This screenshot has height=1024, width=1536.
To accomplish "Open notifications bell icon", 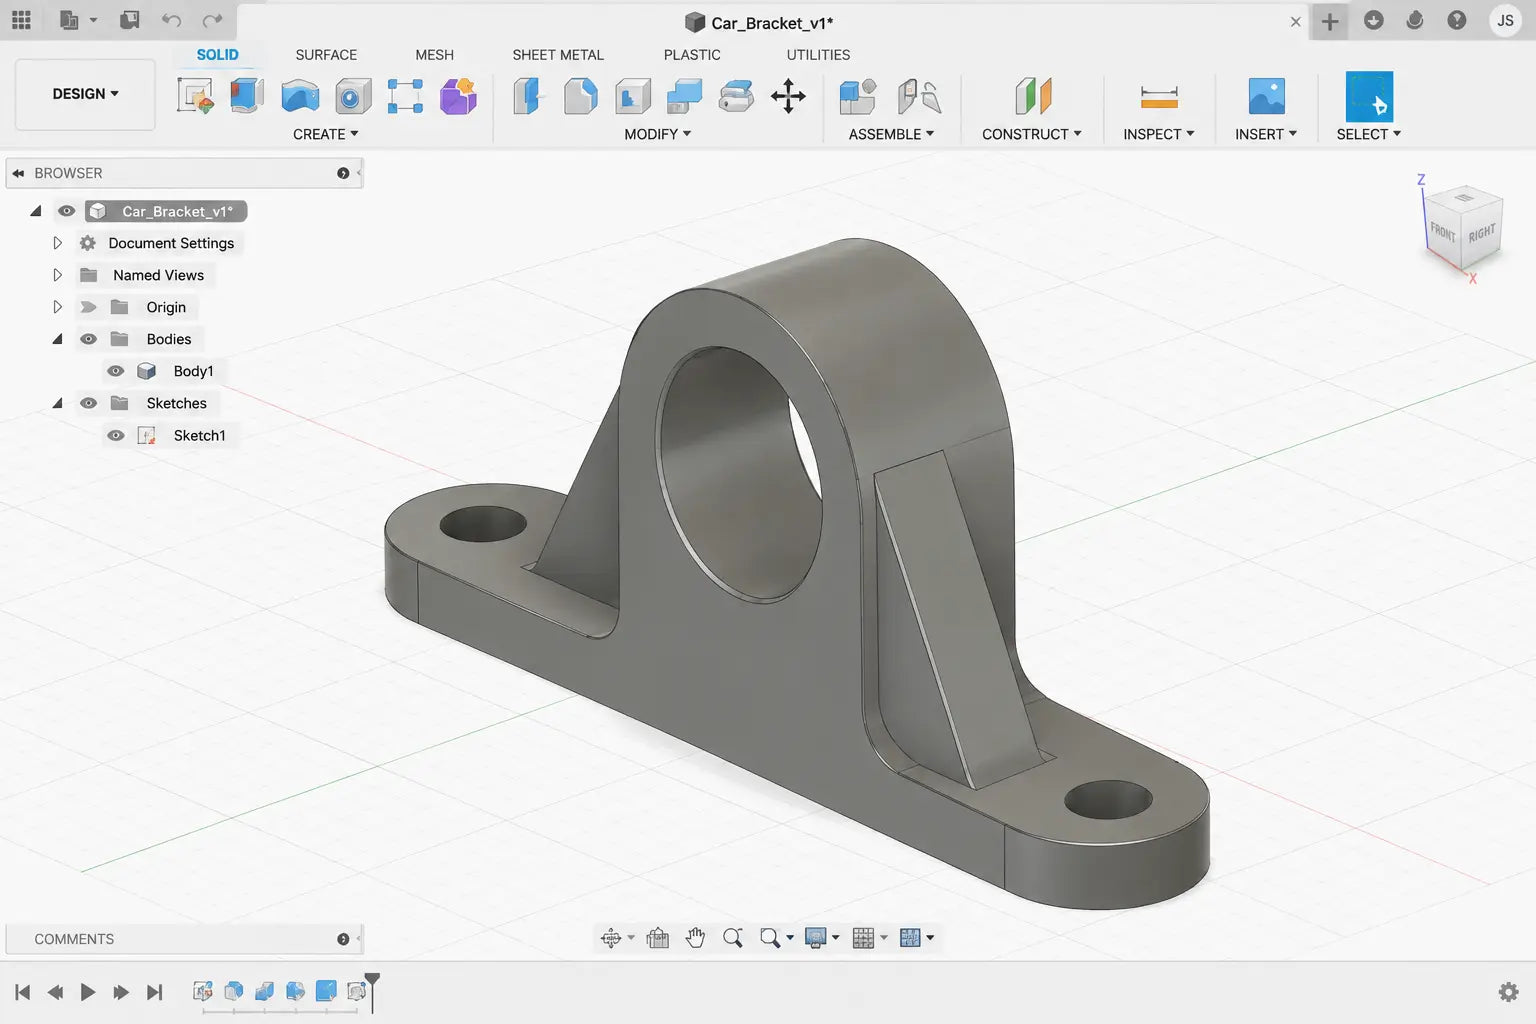I will pyautogui.click(x=1415, y=20).
